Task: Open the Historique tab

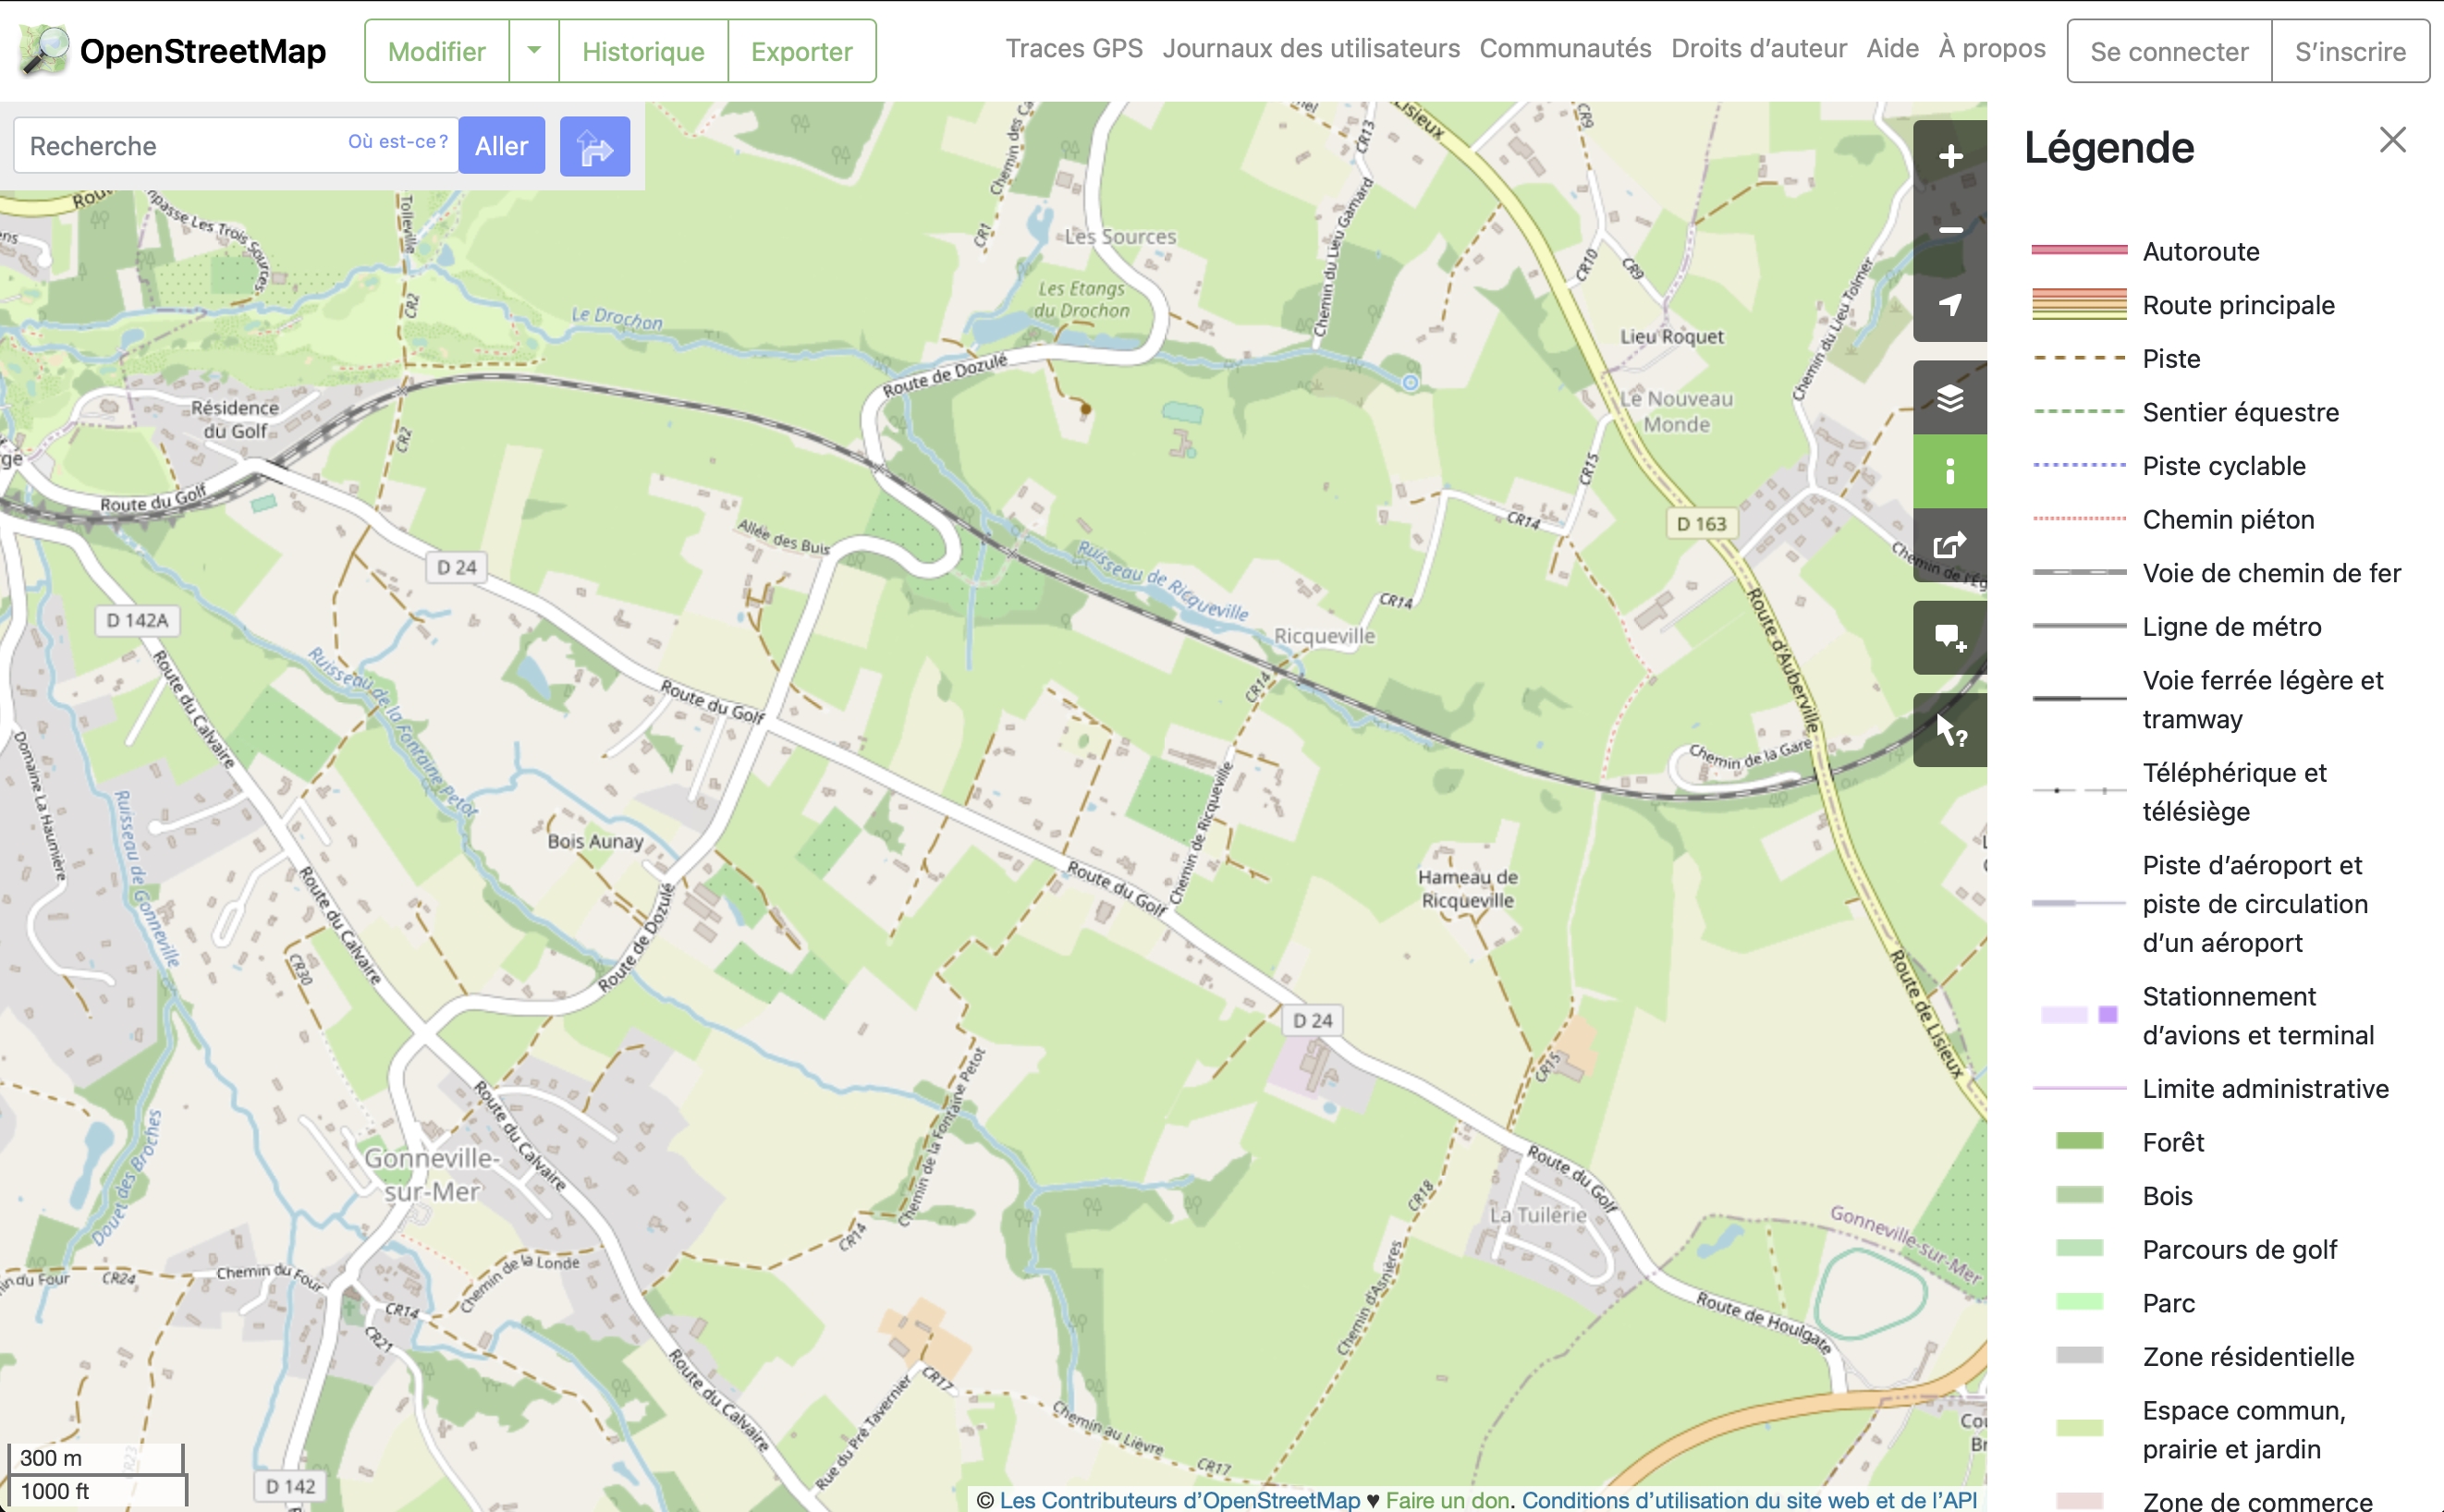Action: point(643,51)
